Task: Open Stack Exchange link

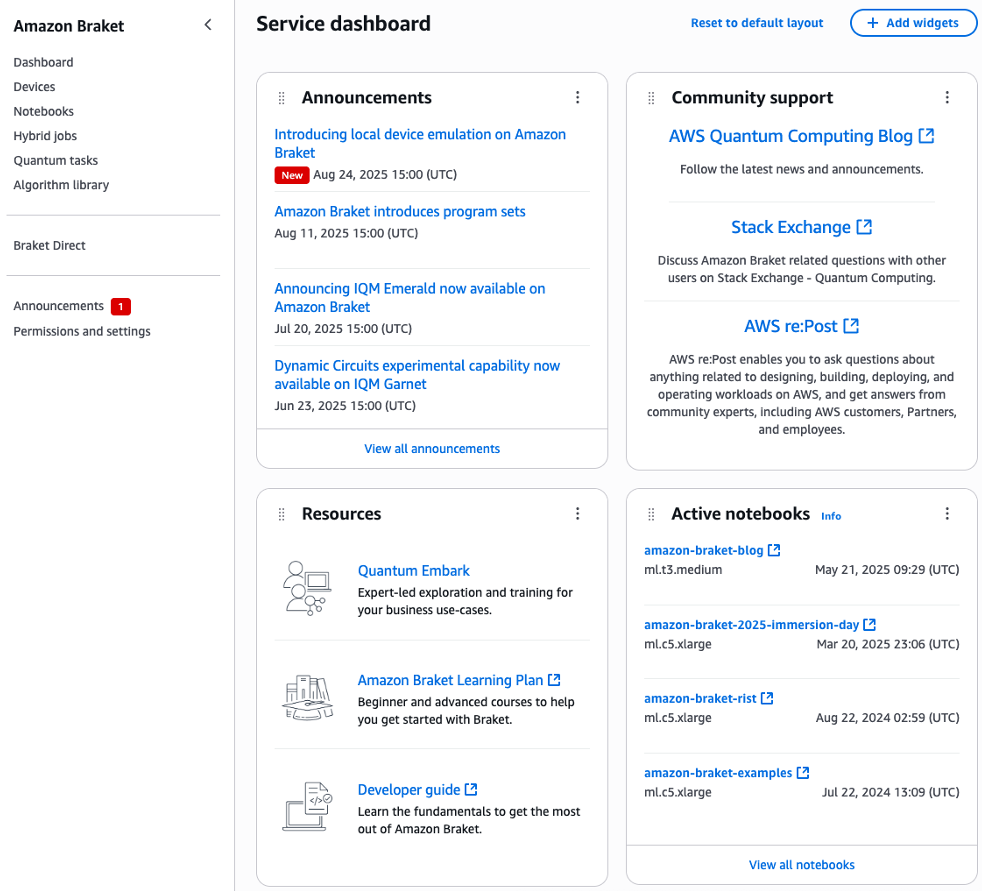Action: (791, 227)
